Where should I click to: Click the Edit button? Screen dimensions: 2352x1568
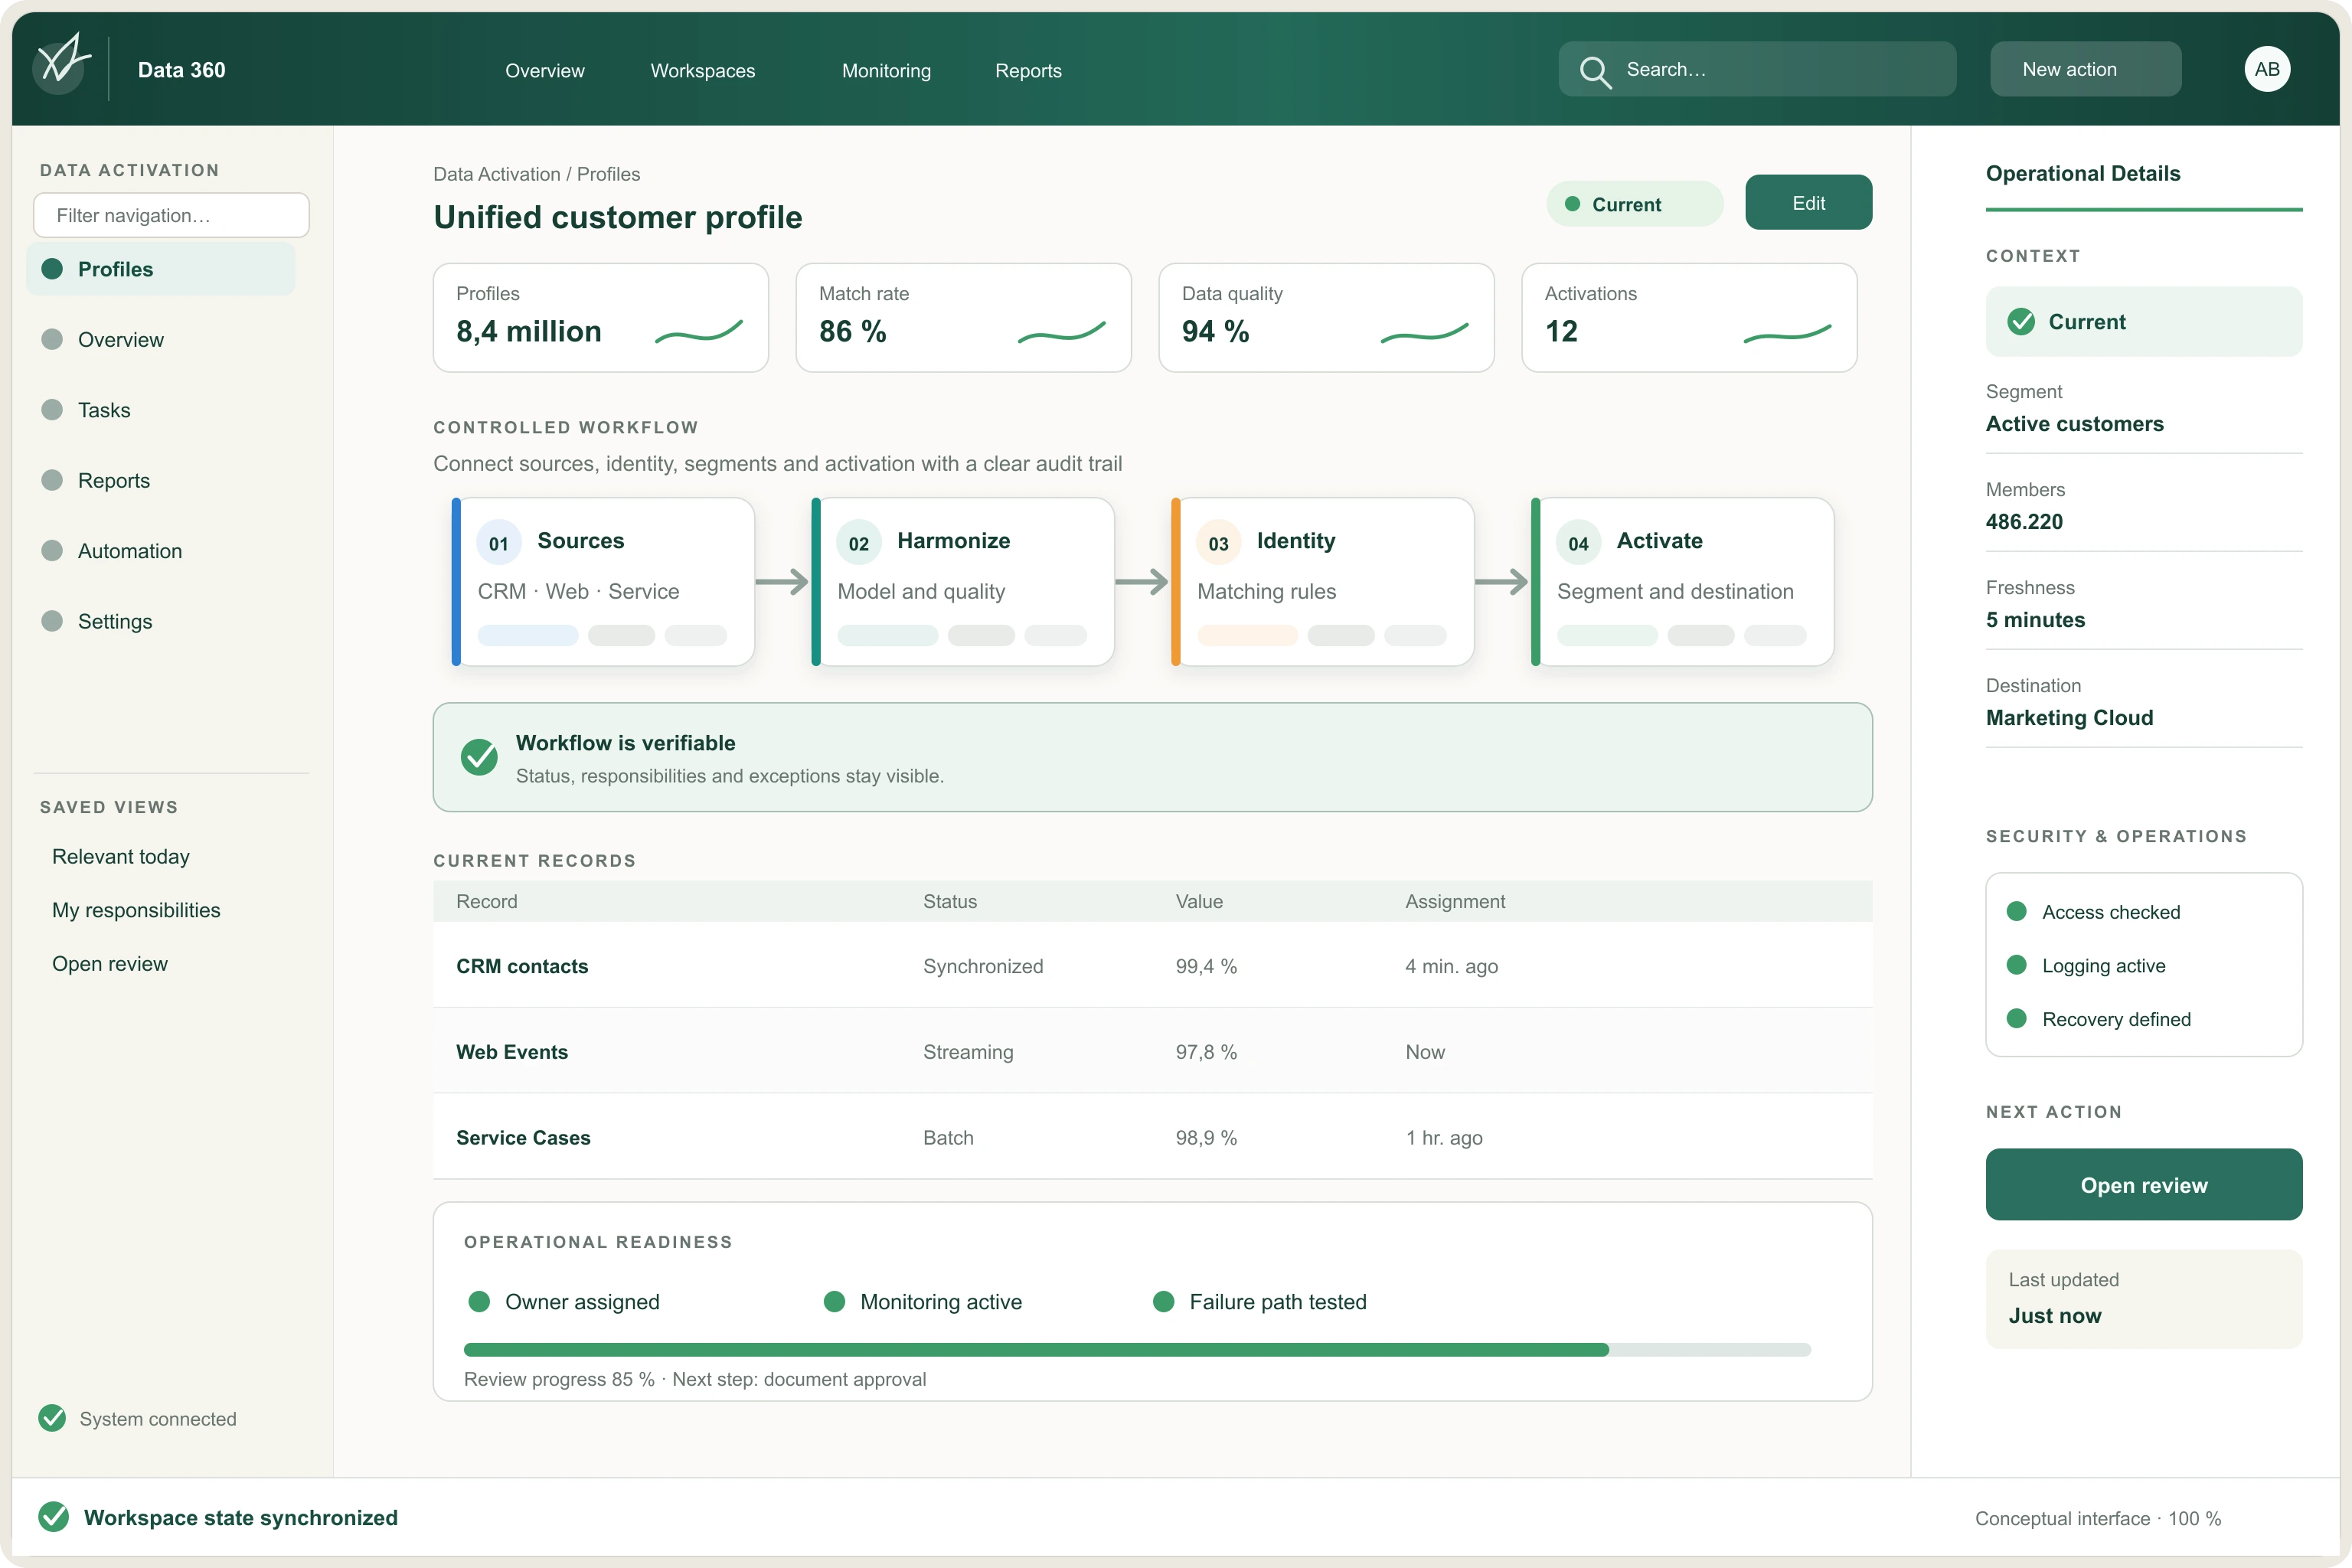pos(1809,202)
